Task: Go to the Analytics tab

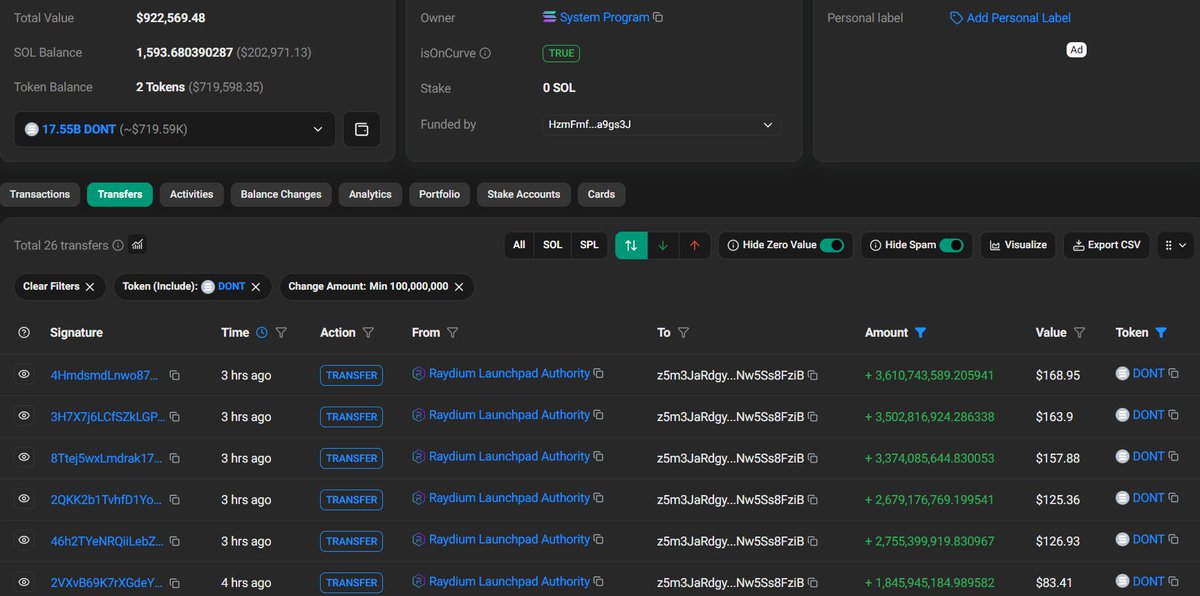Action: click(x=370, y=194)
